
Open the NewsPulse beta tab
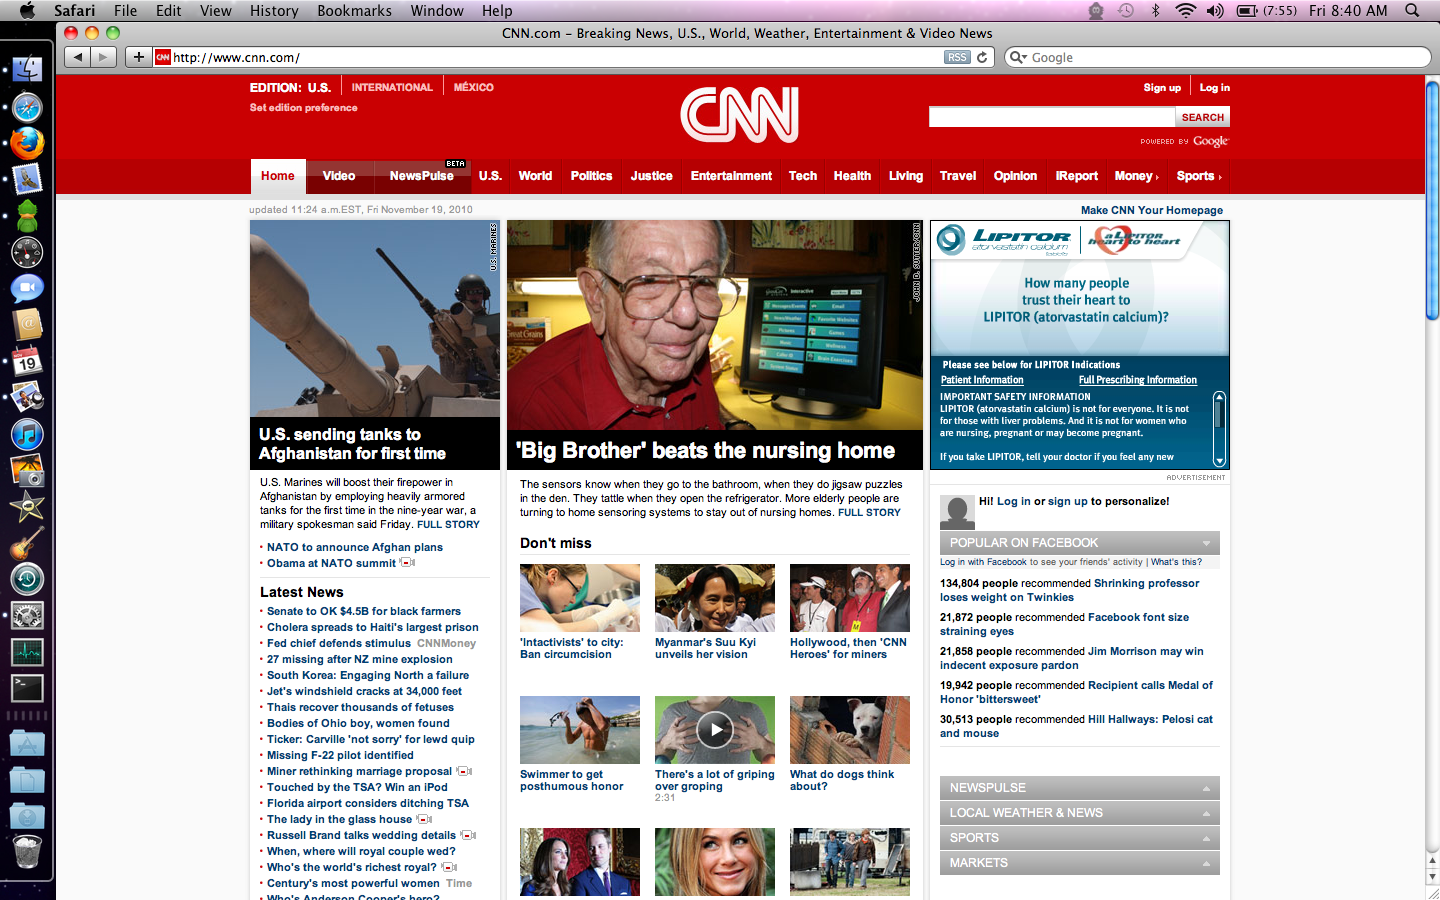422,176
